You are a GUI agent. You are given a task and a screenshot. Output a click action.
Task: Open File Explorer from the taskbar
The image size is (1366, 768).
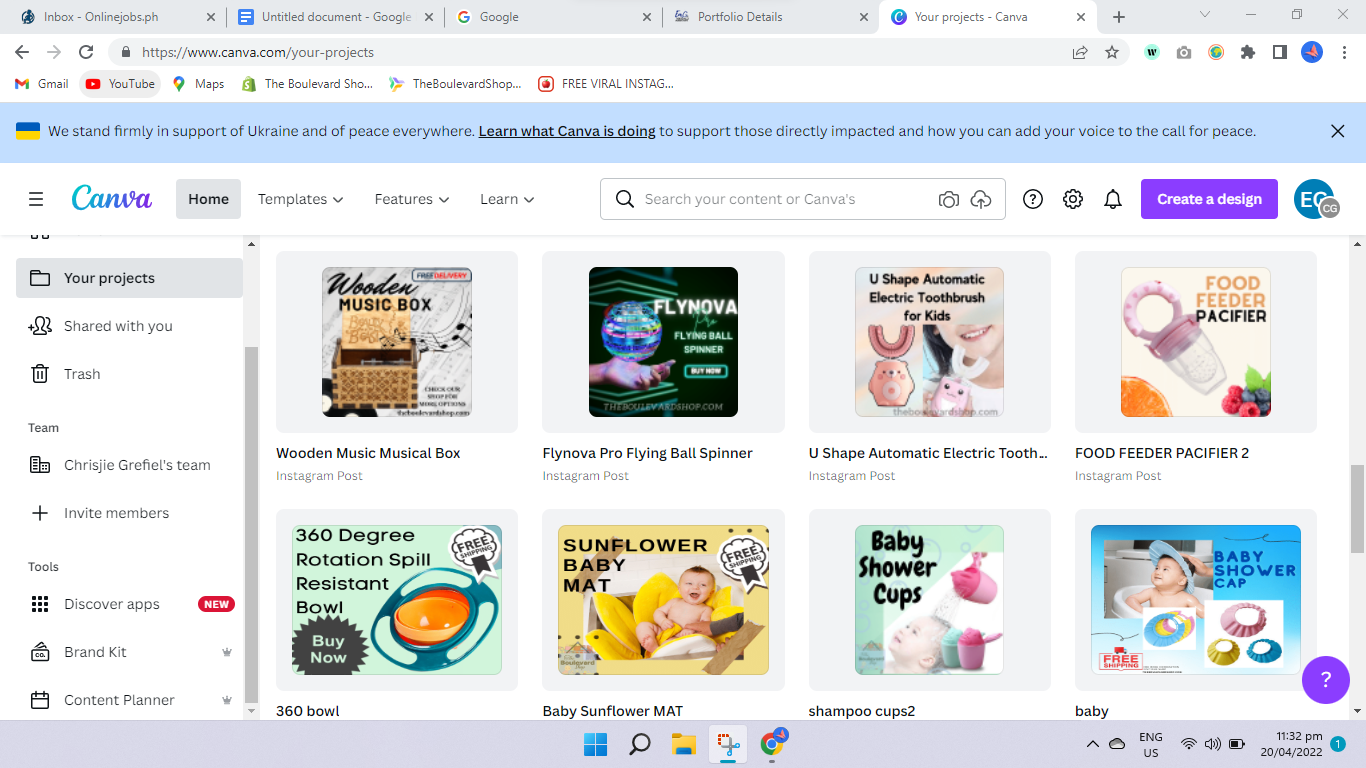(x=683, y=744)
